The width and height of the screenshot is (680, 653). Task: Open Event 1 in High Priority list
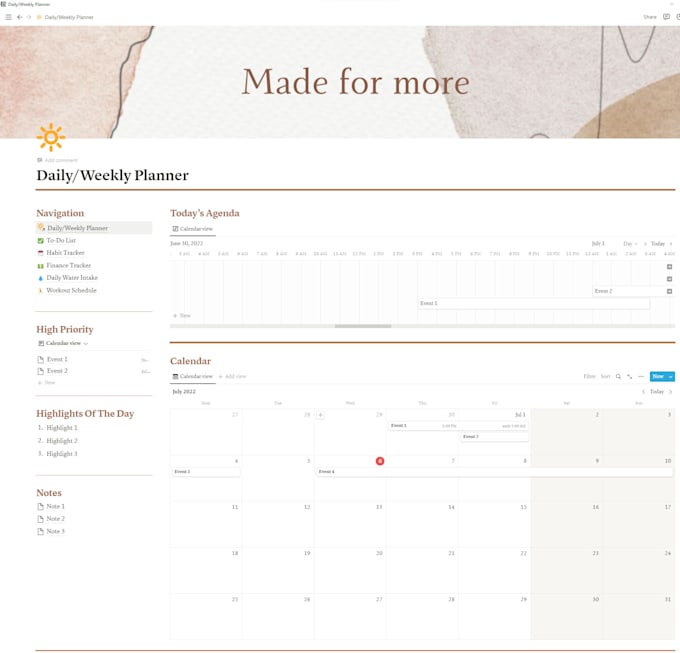57,359
